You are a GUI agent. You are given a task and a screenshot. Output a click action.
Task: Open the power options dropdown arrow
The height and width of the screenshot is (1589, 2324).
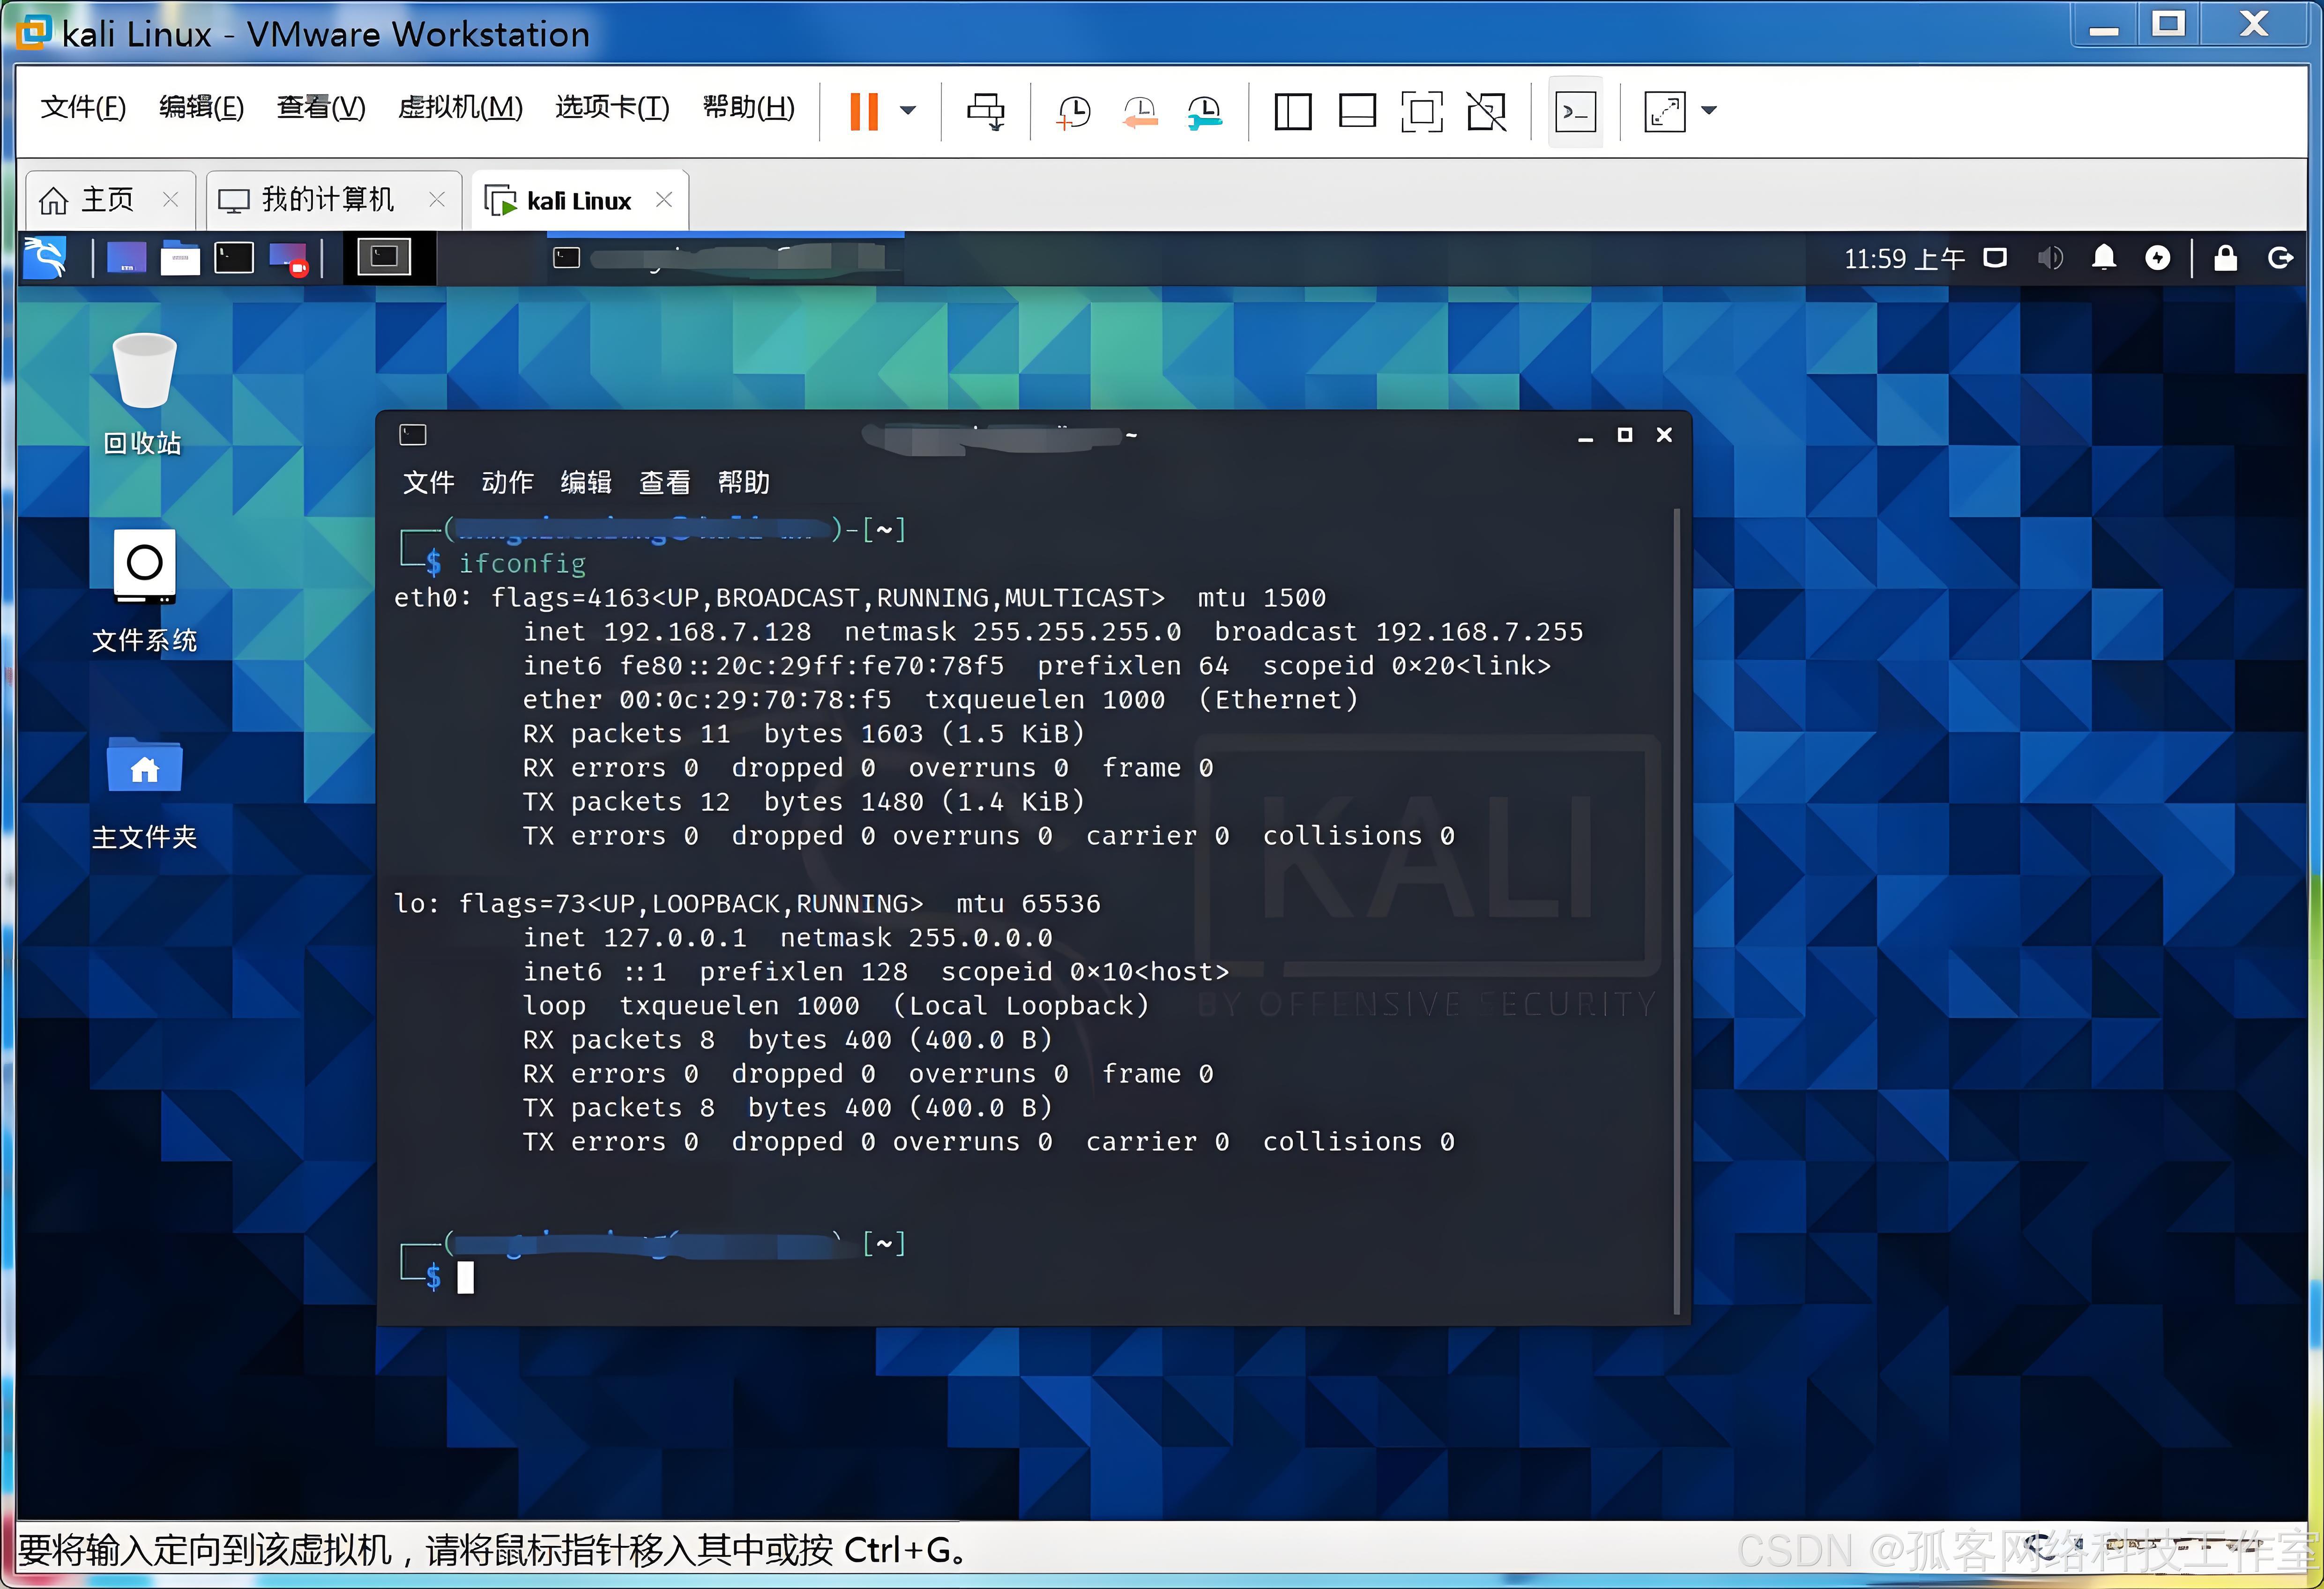click(x=908, y=111)
